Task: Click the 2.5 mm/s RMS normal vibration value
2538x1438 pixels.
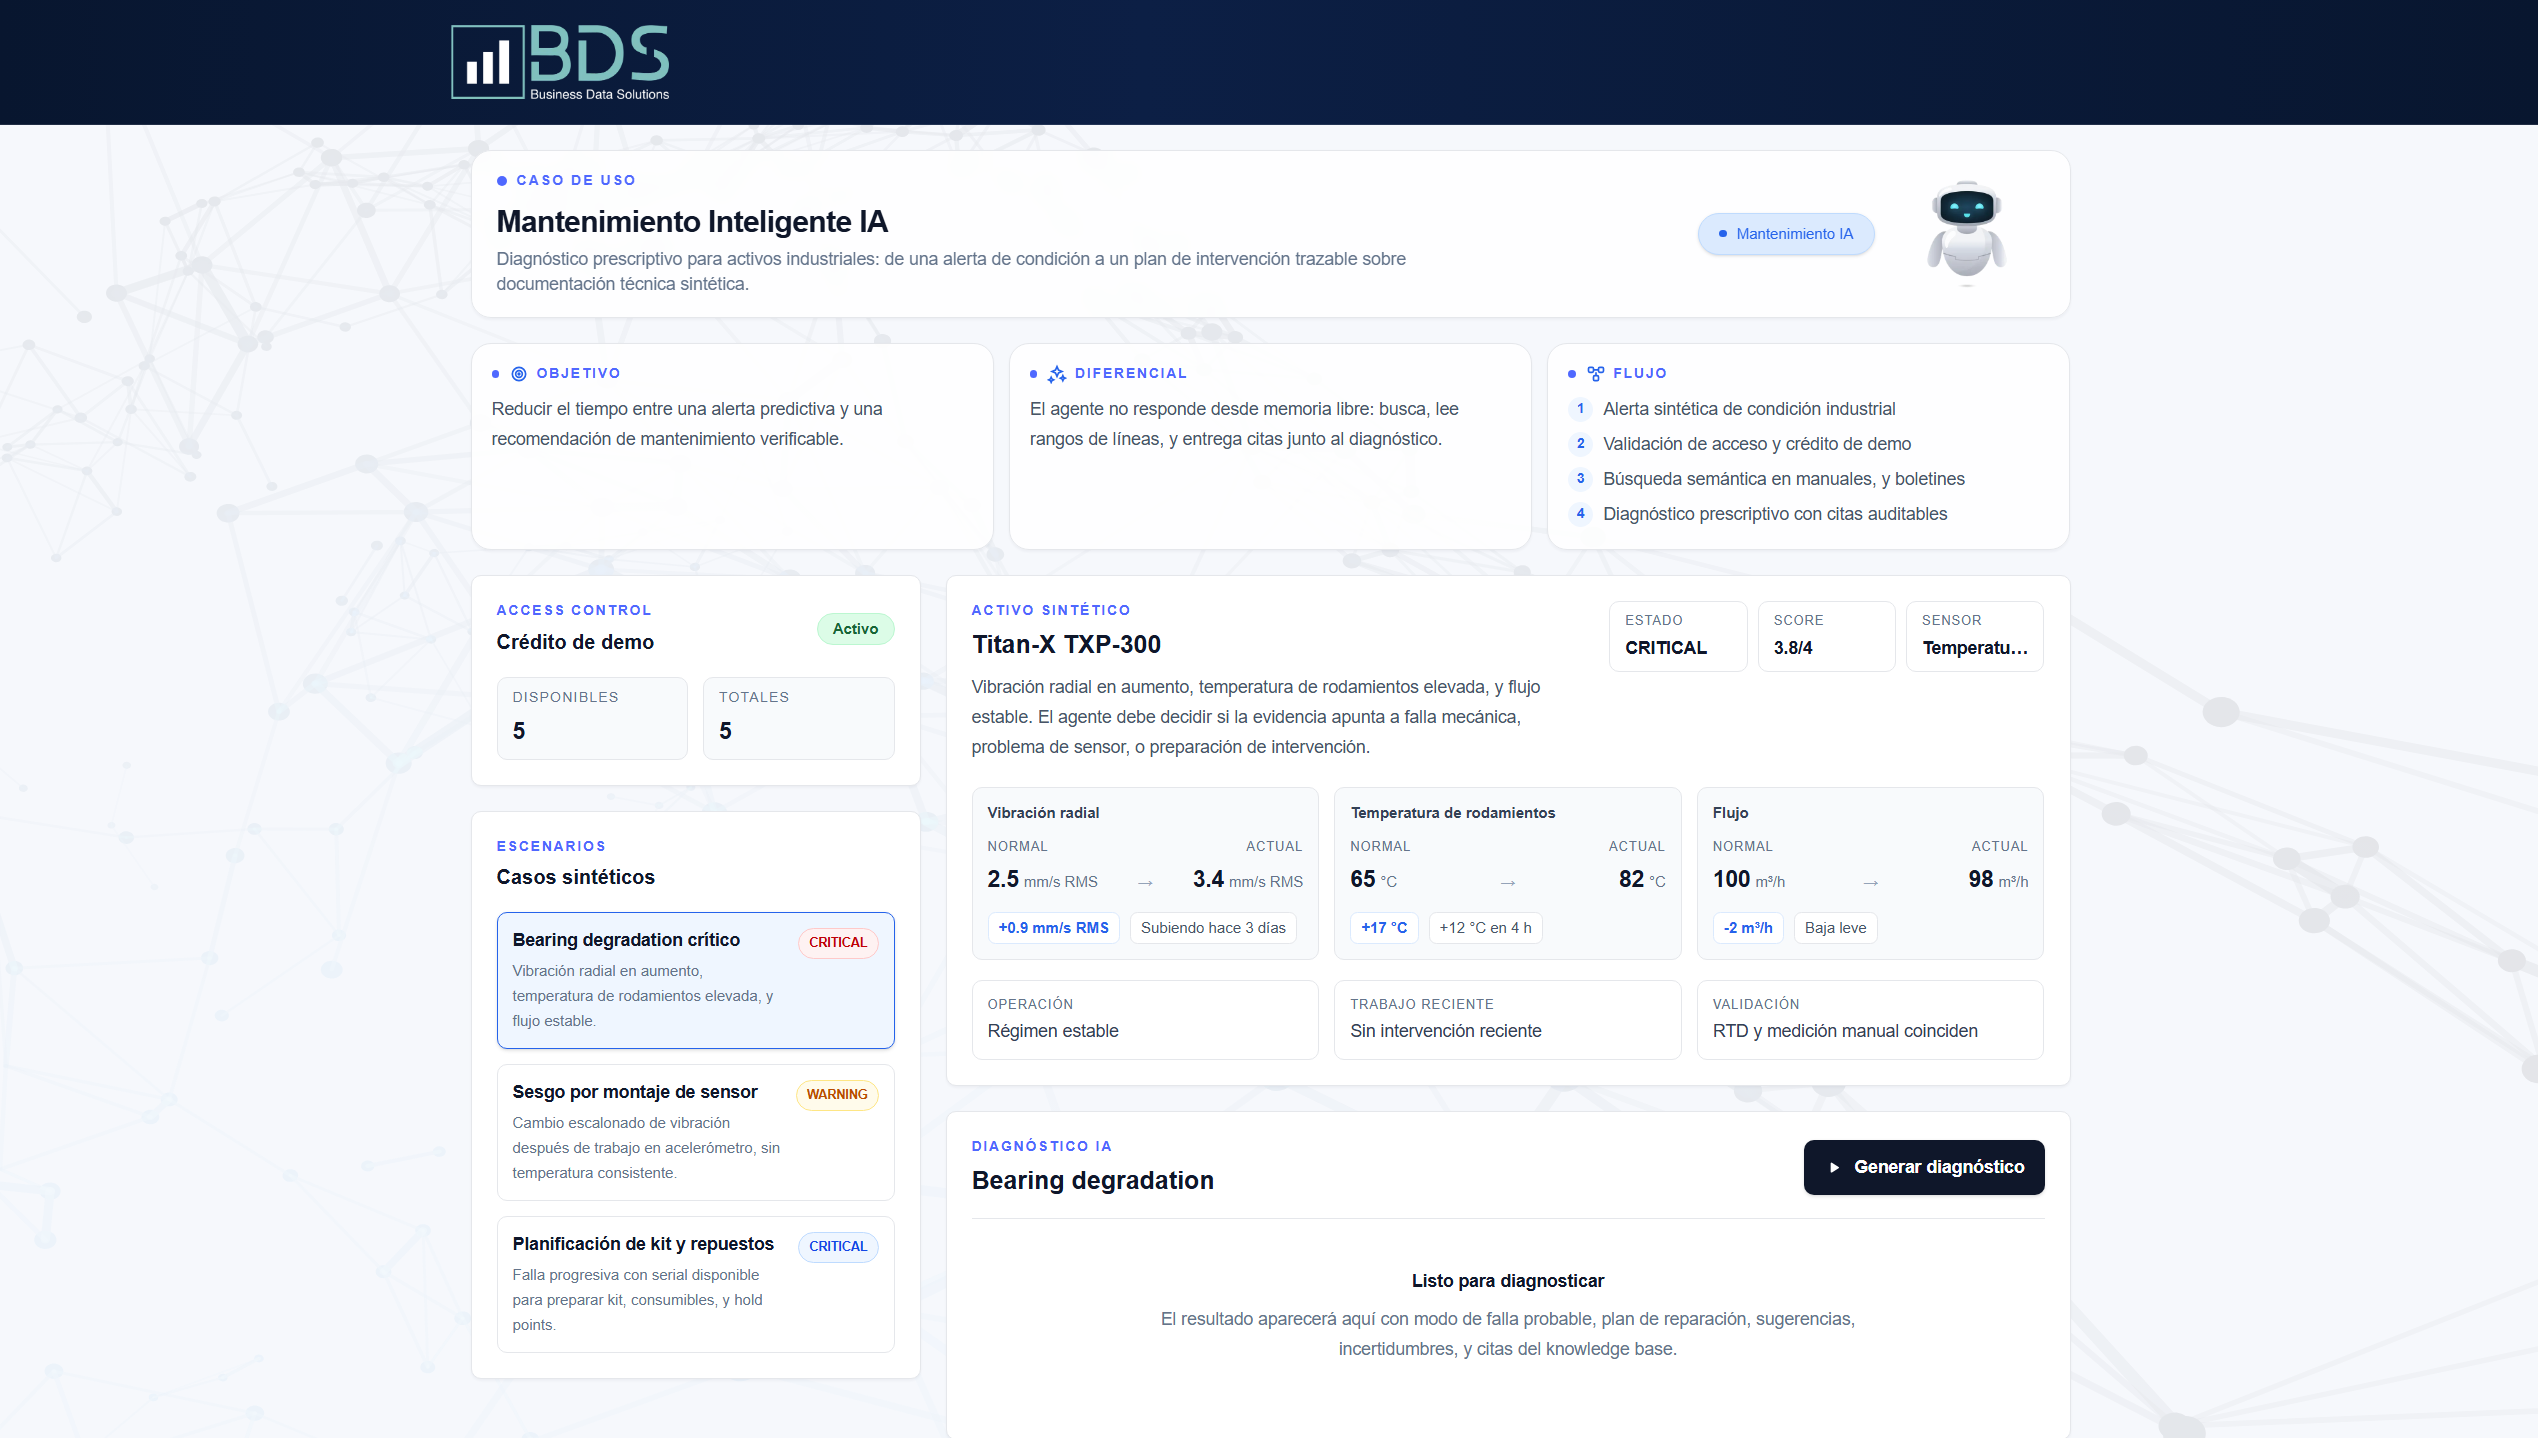Action: (x=1042, y=880)
